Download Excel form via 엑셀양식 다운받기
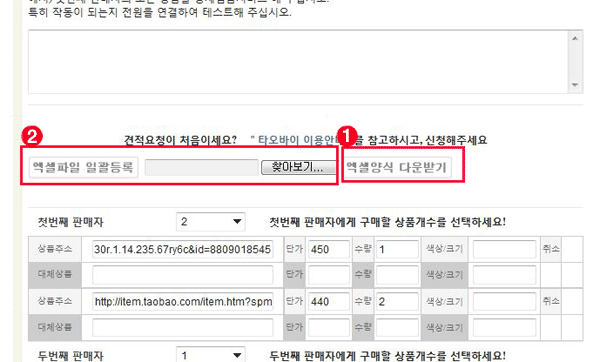Viewport: 600px width, 362px height. pyautogui.click(x=397, y=167)
